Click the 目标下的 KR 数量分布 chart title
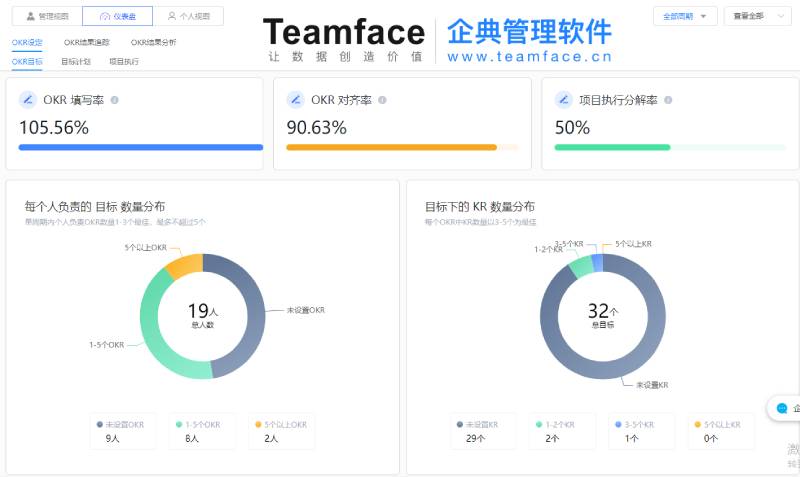 click(x=480, y=207)
